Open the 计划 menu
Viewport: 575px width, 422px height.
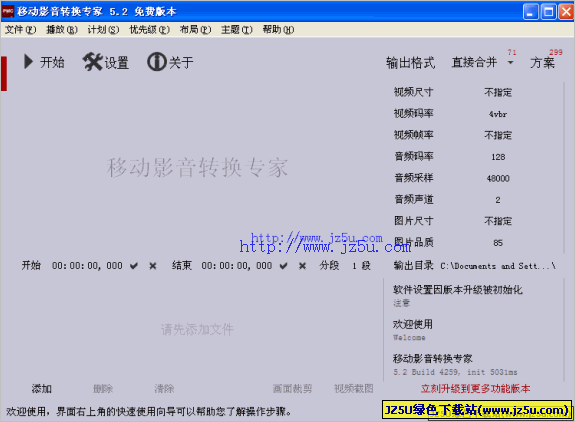tap(103, 30)
